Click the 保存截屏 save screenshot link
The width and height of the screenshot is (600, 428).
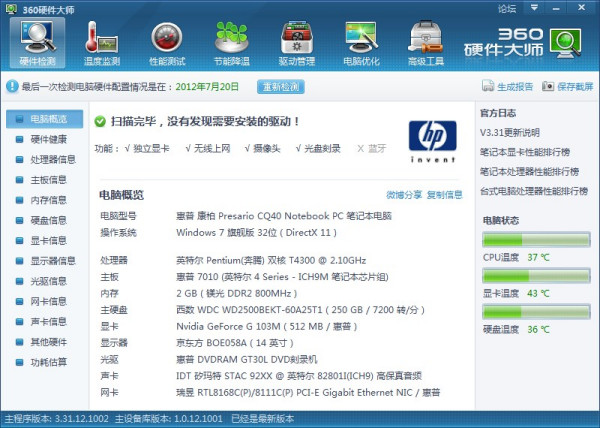coord(567,86)
